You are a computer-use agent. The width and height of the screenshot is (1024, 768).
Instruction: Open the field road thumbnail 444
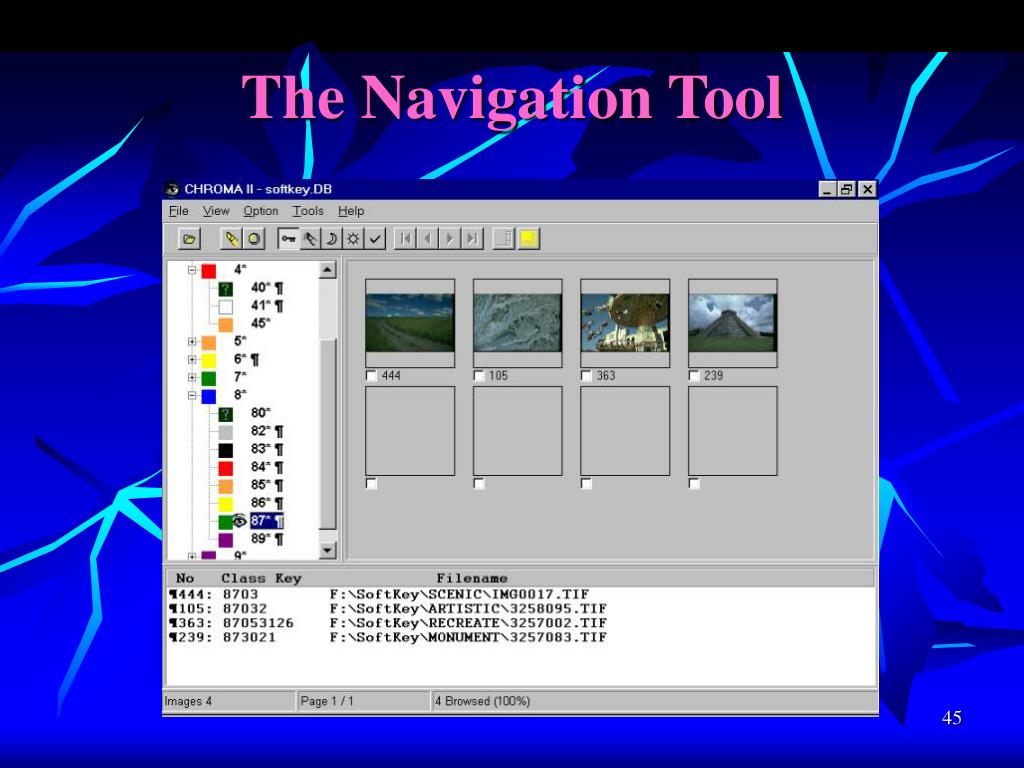click(410, 323)
